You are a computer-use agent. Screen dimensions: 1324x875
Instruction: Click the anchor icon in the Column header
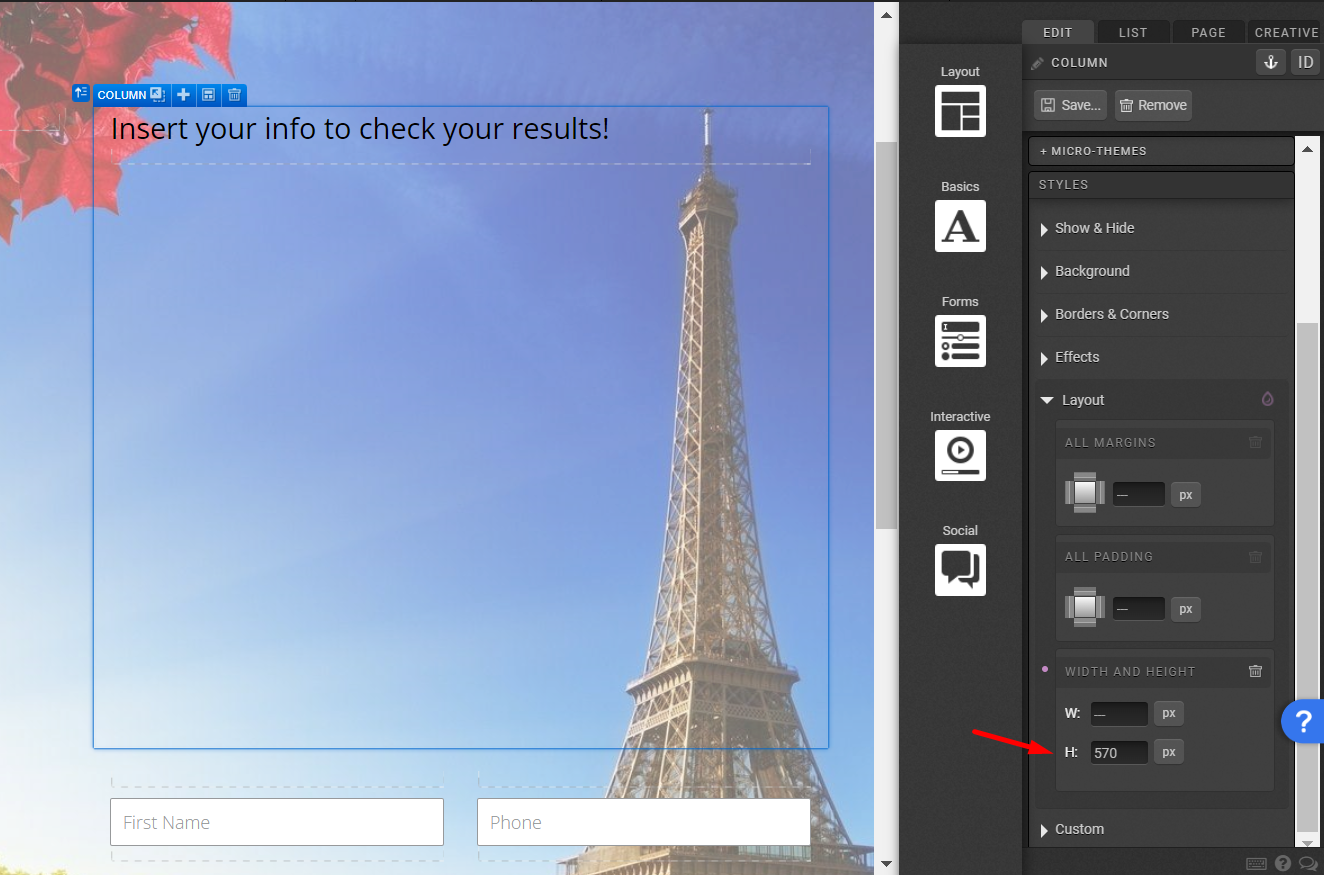[x=1270, y=62]
